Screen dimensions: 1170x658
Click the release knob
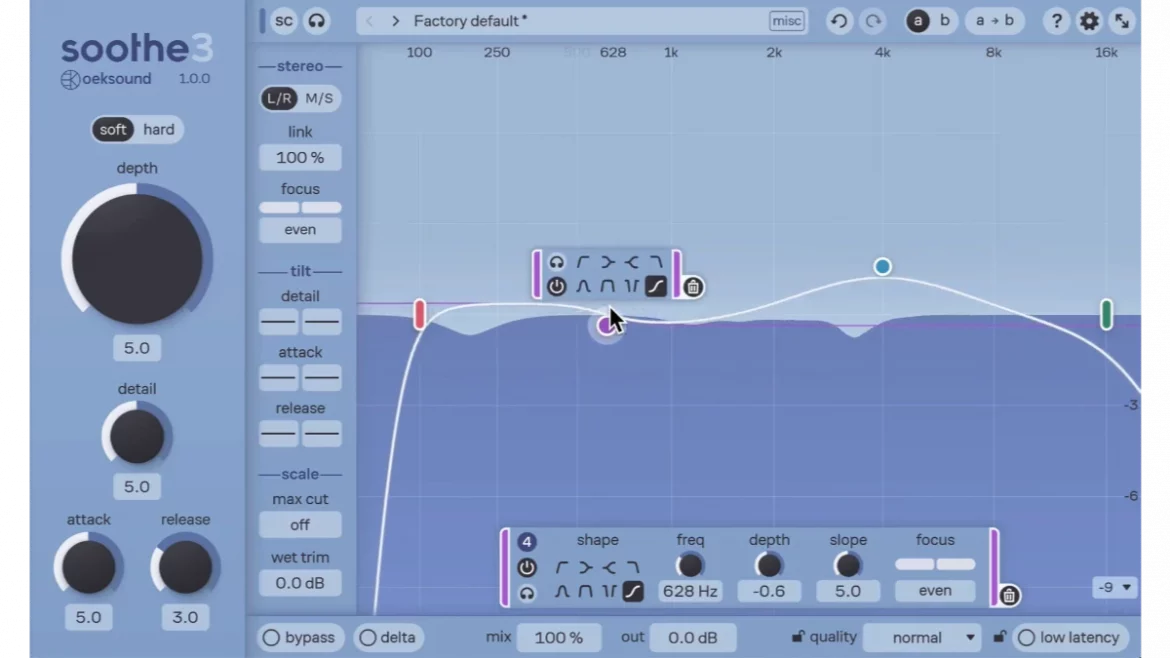185,567
